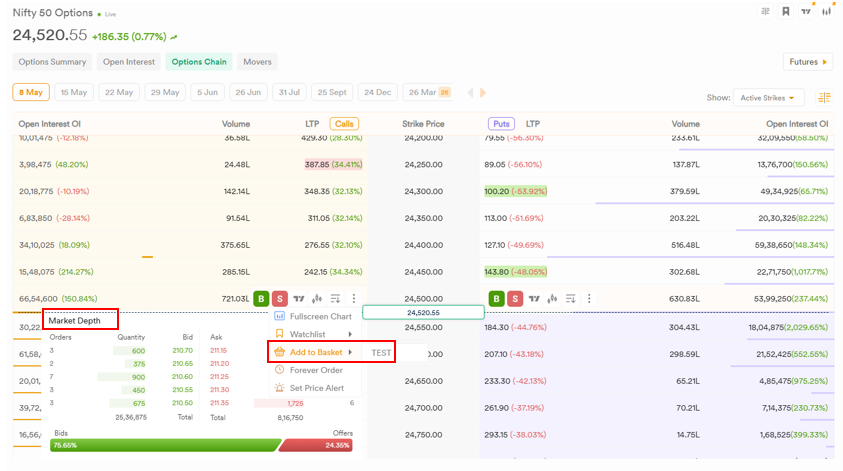
Task: Click call open interest 34,10,025 value
Action: tap(37, 245)
